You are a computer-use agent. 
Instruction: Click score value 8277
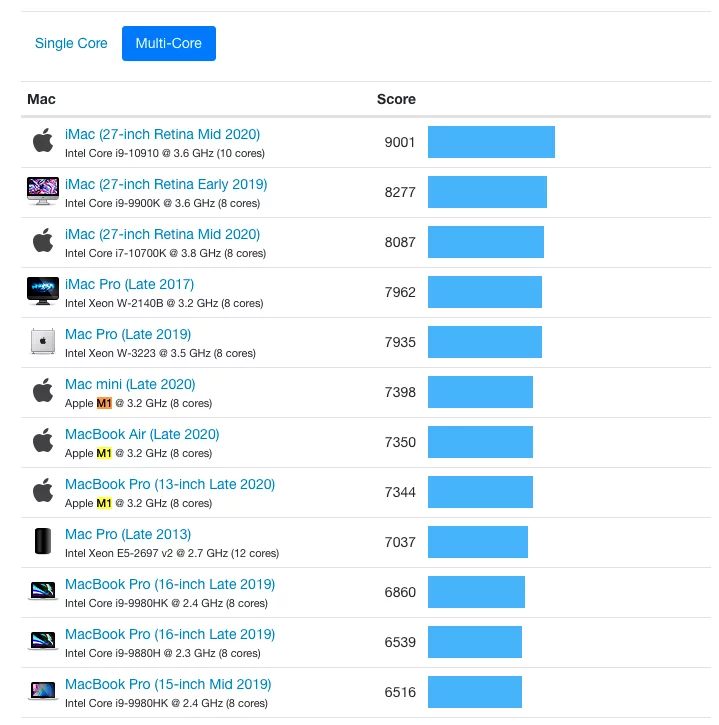click(x=400, y=192)
